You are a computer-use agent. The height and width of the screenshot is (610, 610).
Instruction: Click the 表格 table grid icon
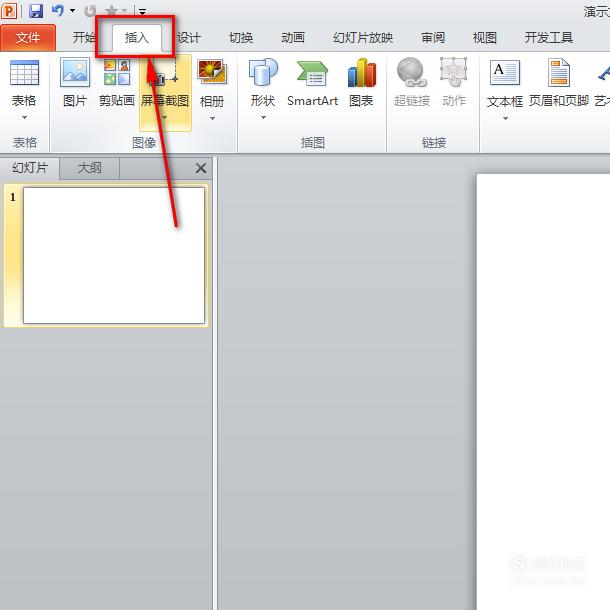pyautogui.click(x=24, y=73)
